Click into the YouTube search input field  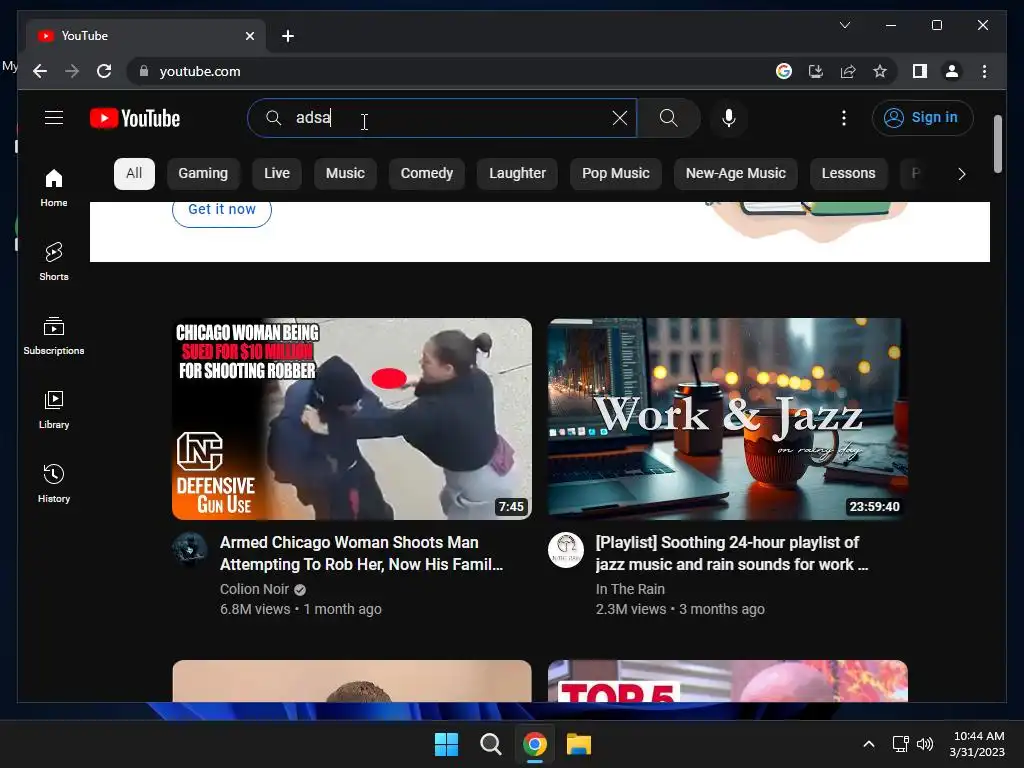click(x=444, y=118)
